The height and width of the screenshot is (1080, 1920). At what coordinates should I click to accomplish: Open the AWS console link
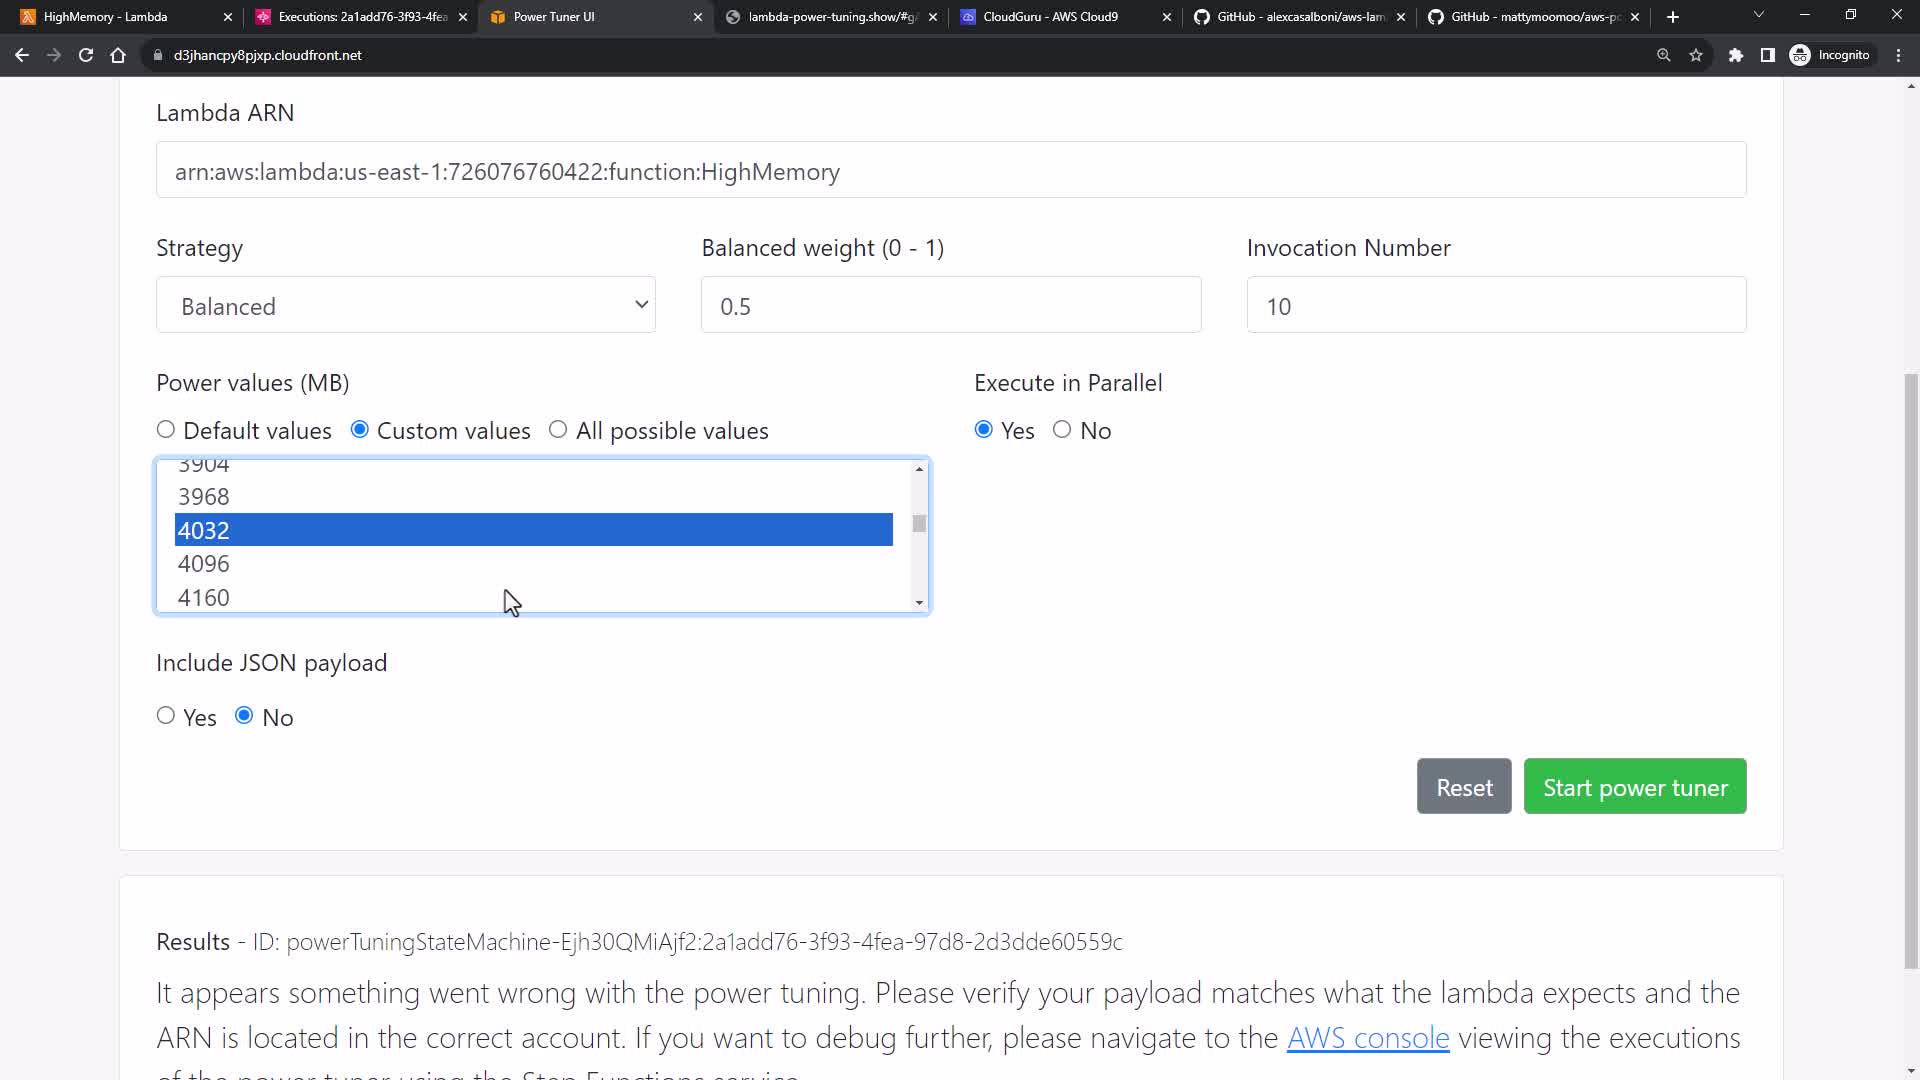point(1368,1038)
